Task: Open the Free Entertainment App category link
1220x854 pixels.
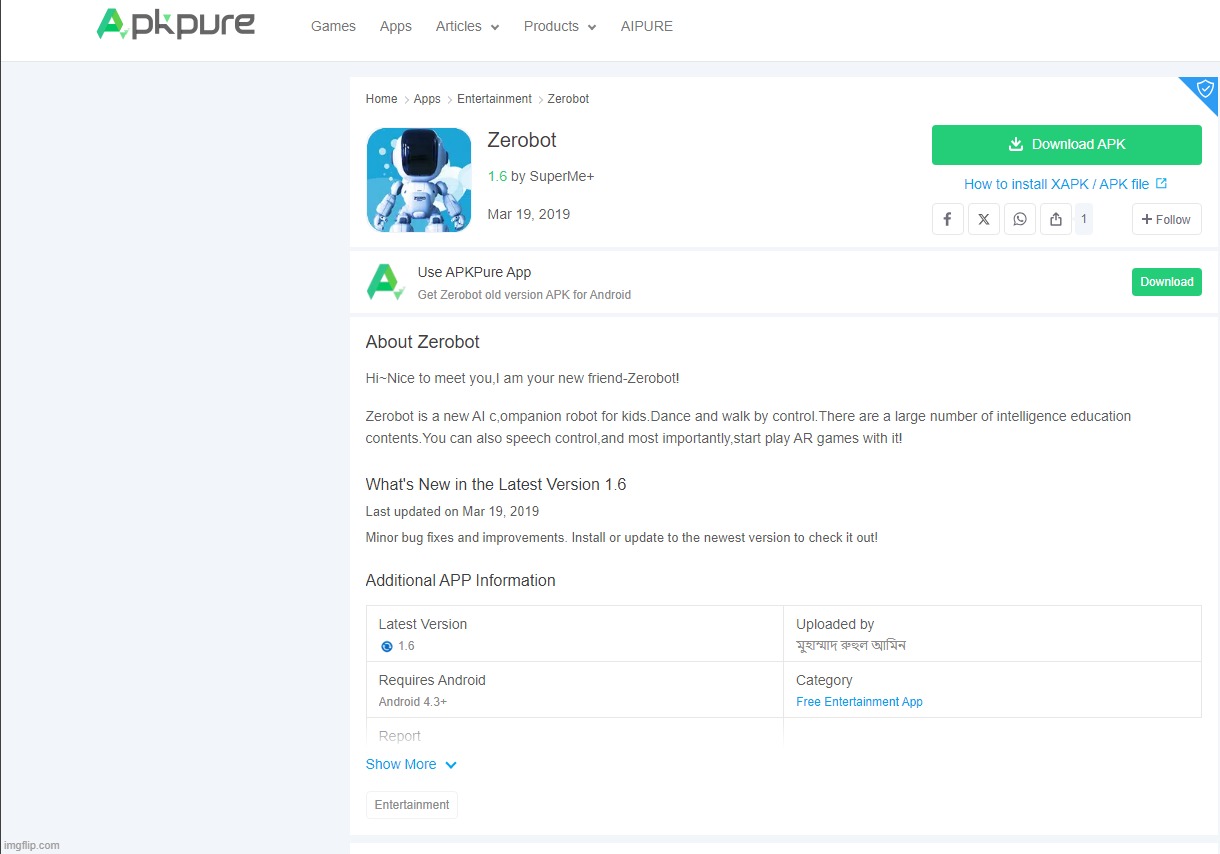Action: (859, 702)
